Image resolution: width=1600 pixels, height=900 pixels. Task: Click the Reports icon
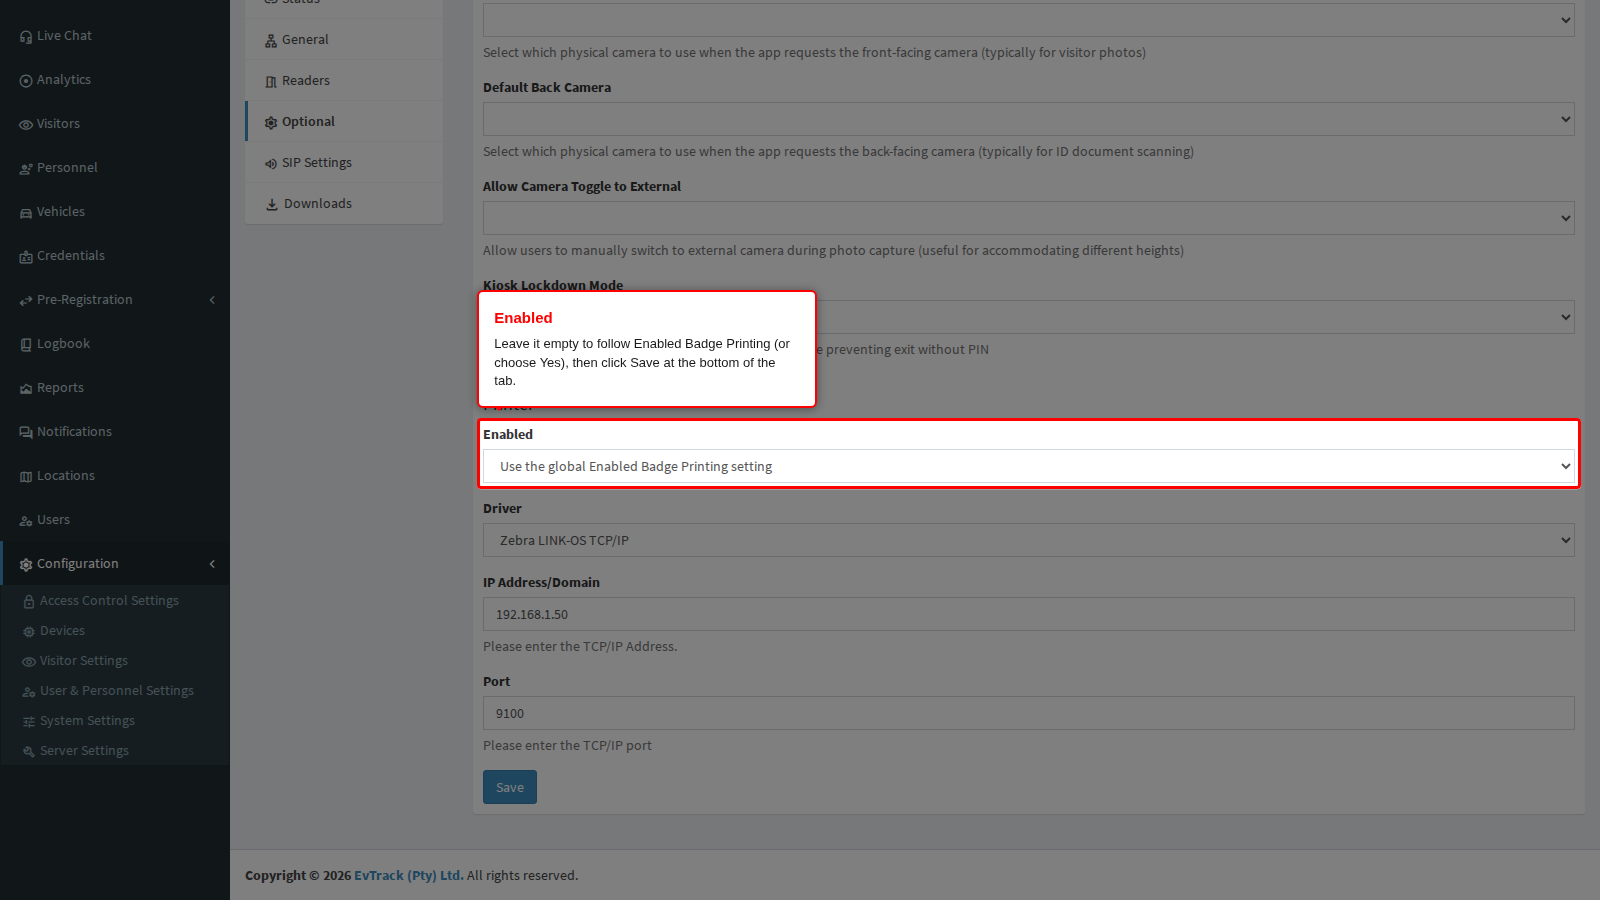pos(26,389)
